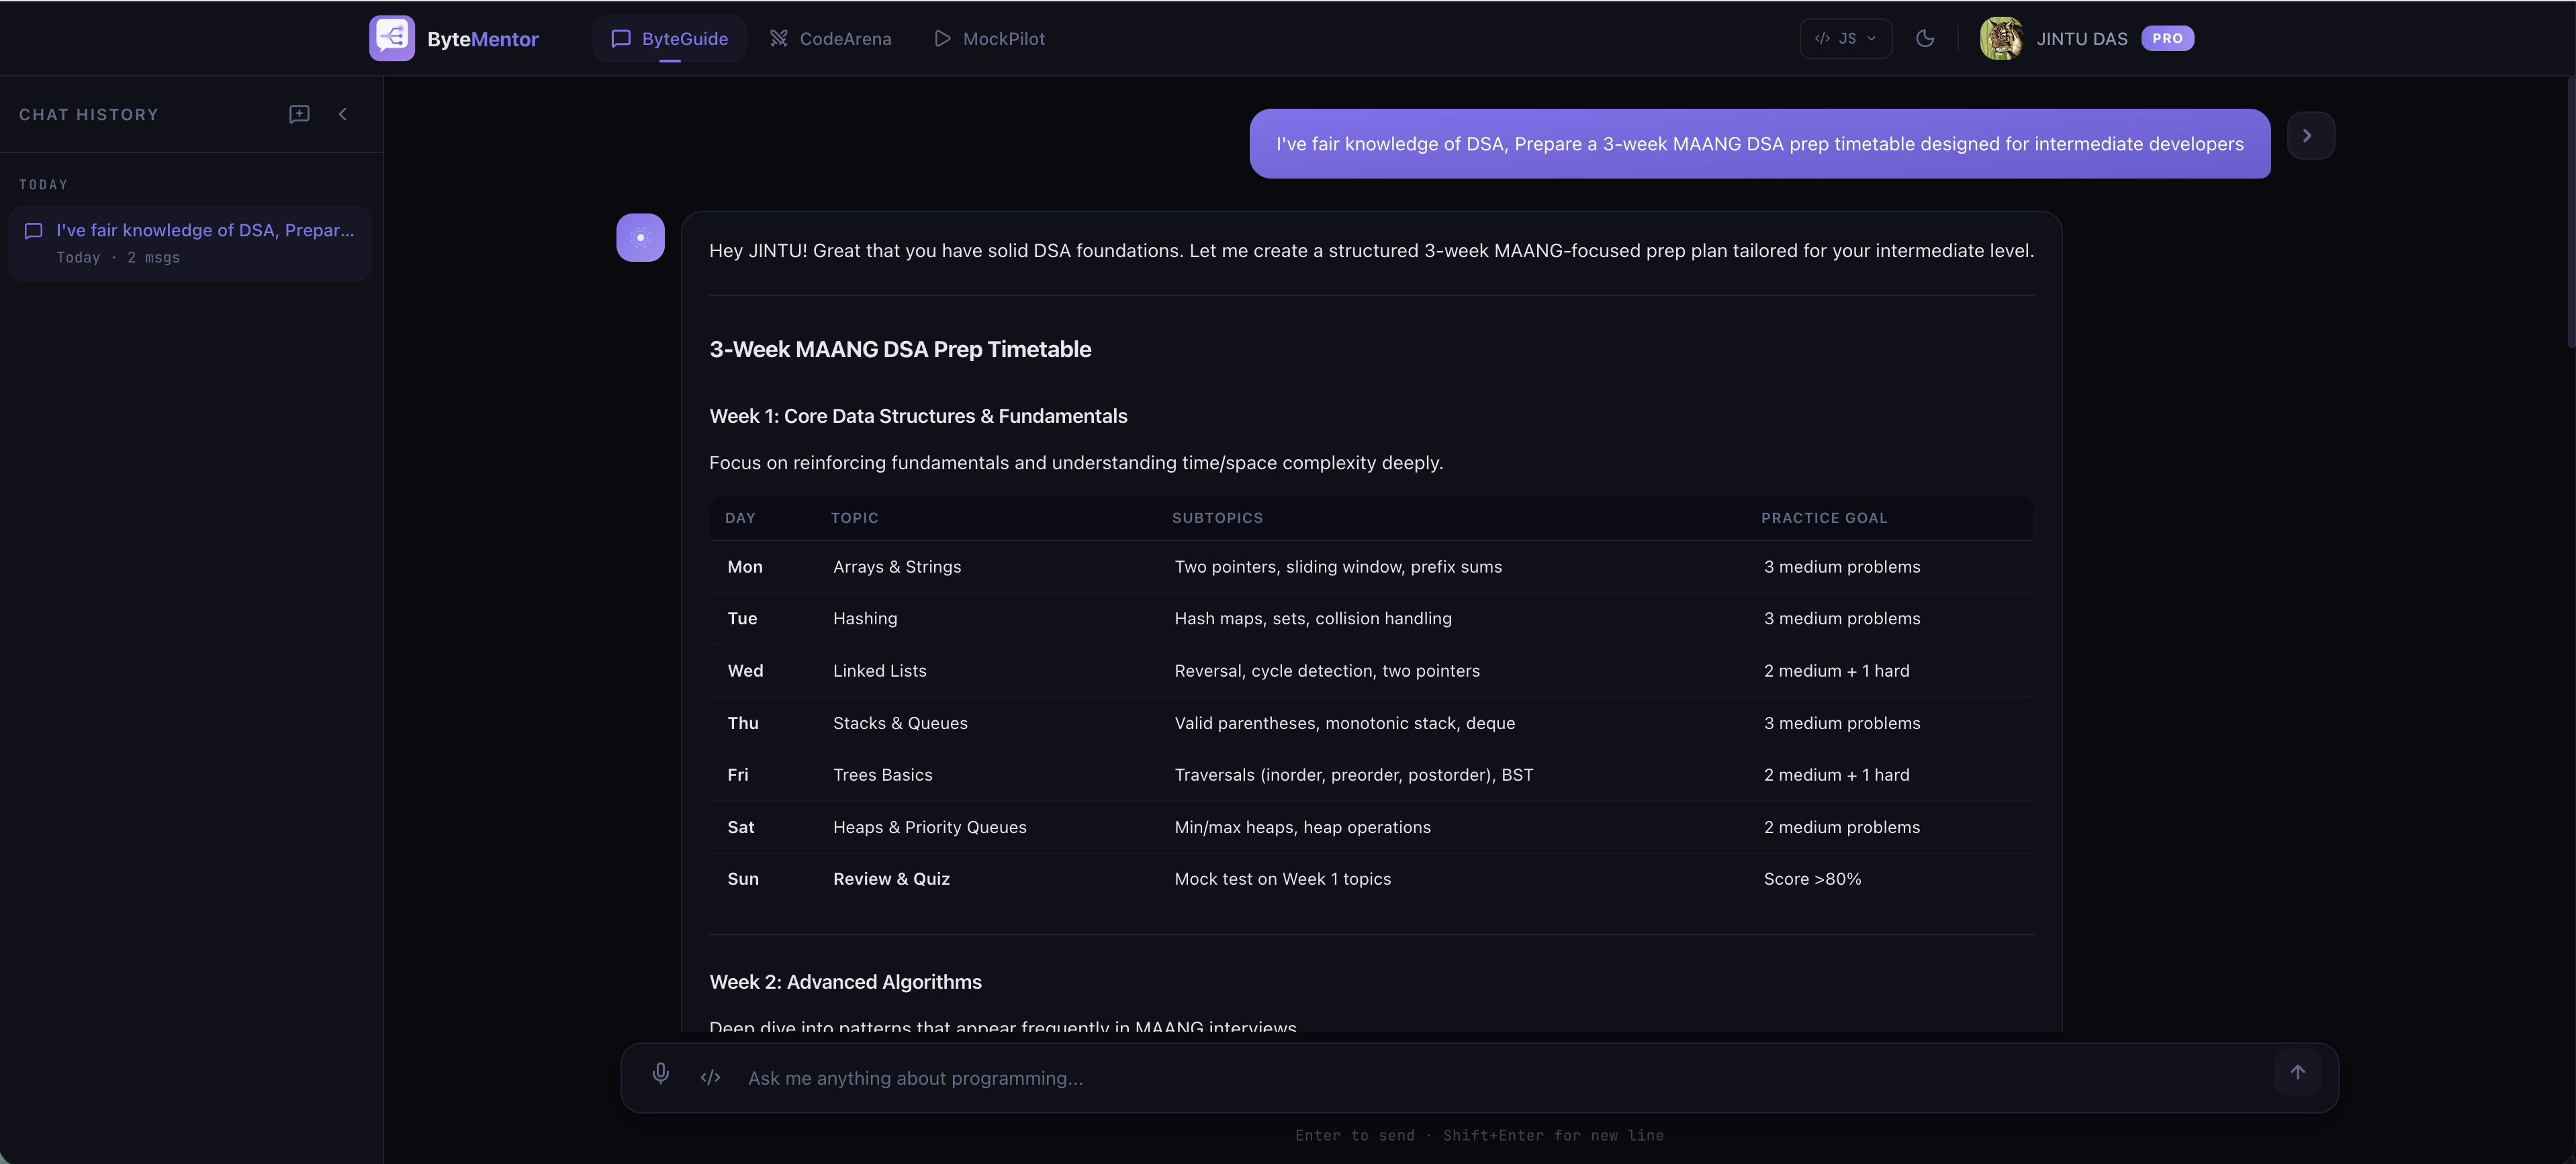Click the code snippet icon in input bar

pos(710,1077)
